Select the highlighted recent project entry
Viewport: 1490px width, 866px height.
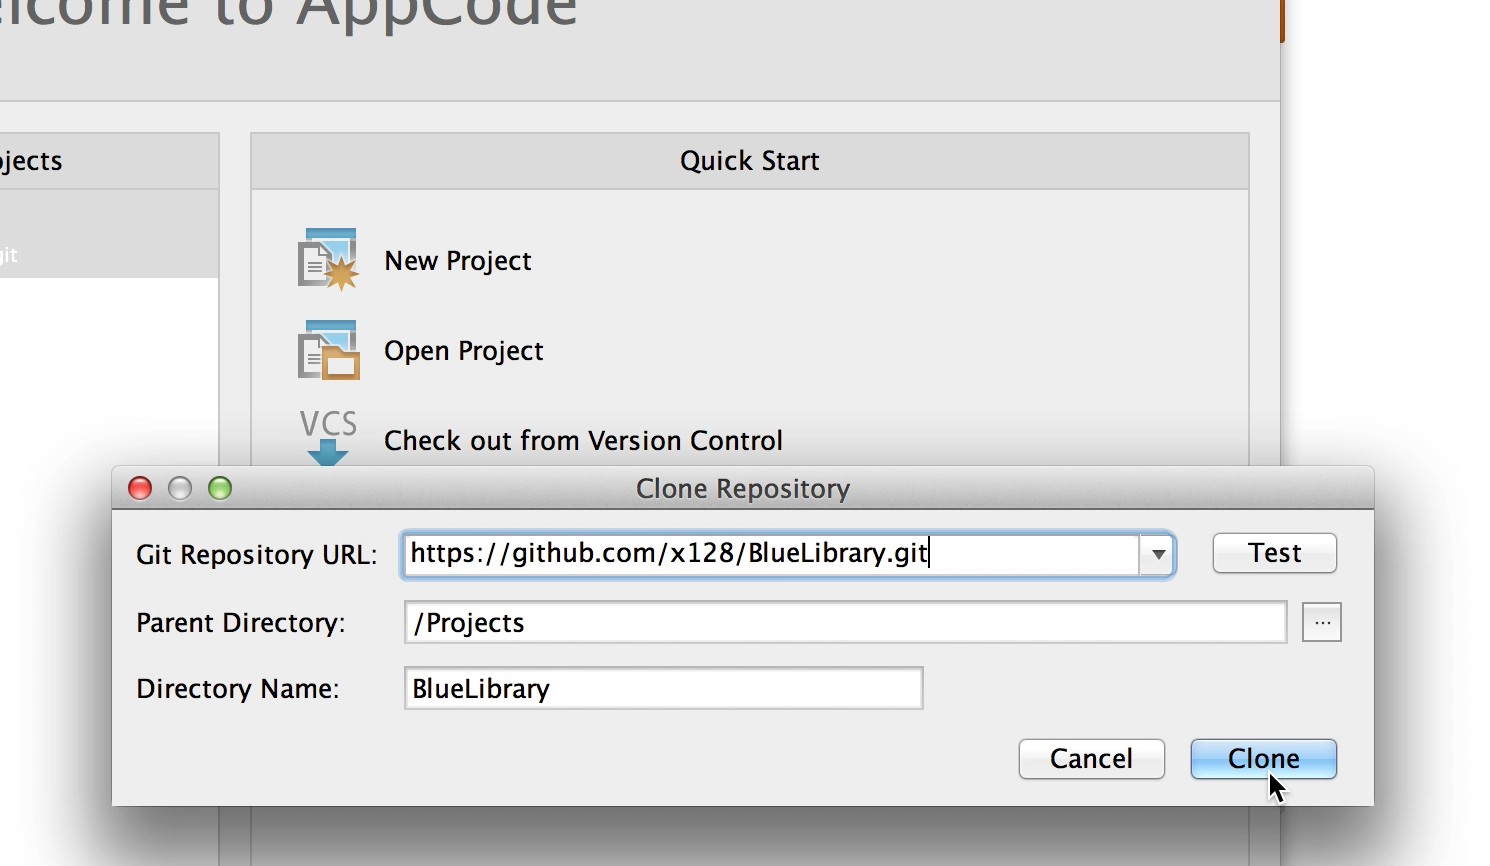(x=109, y=234)
